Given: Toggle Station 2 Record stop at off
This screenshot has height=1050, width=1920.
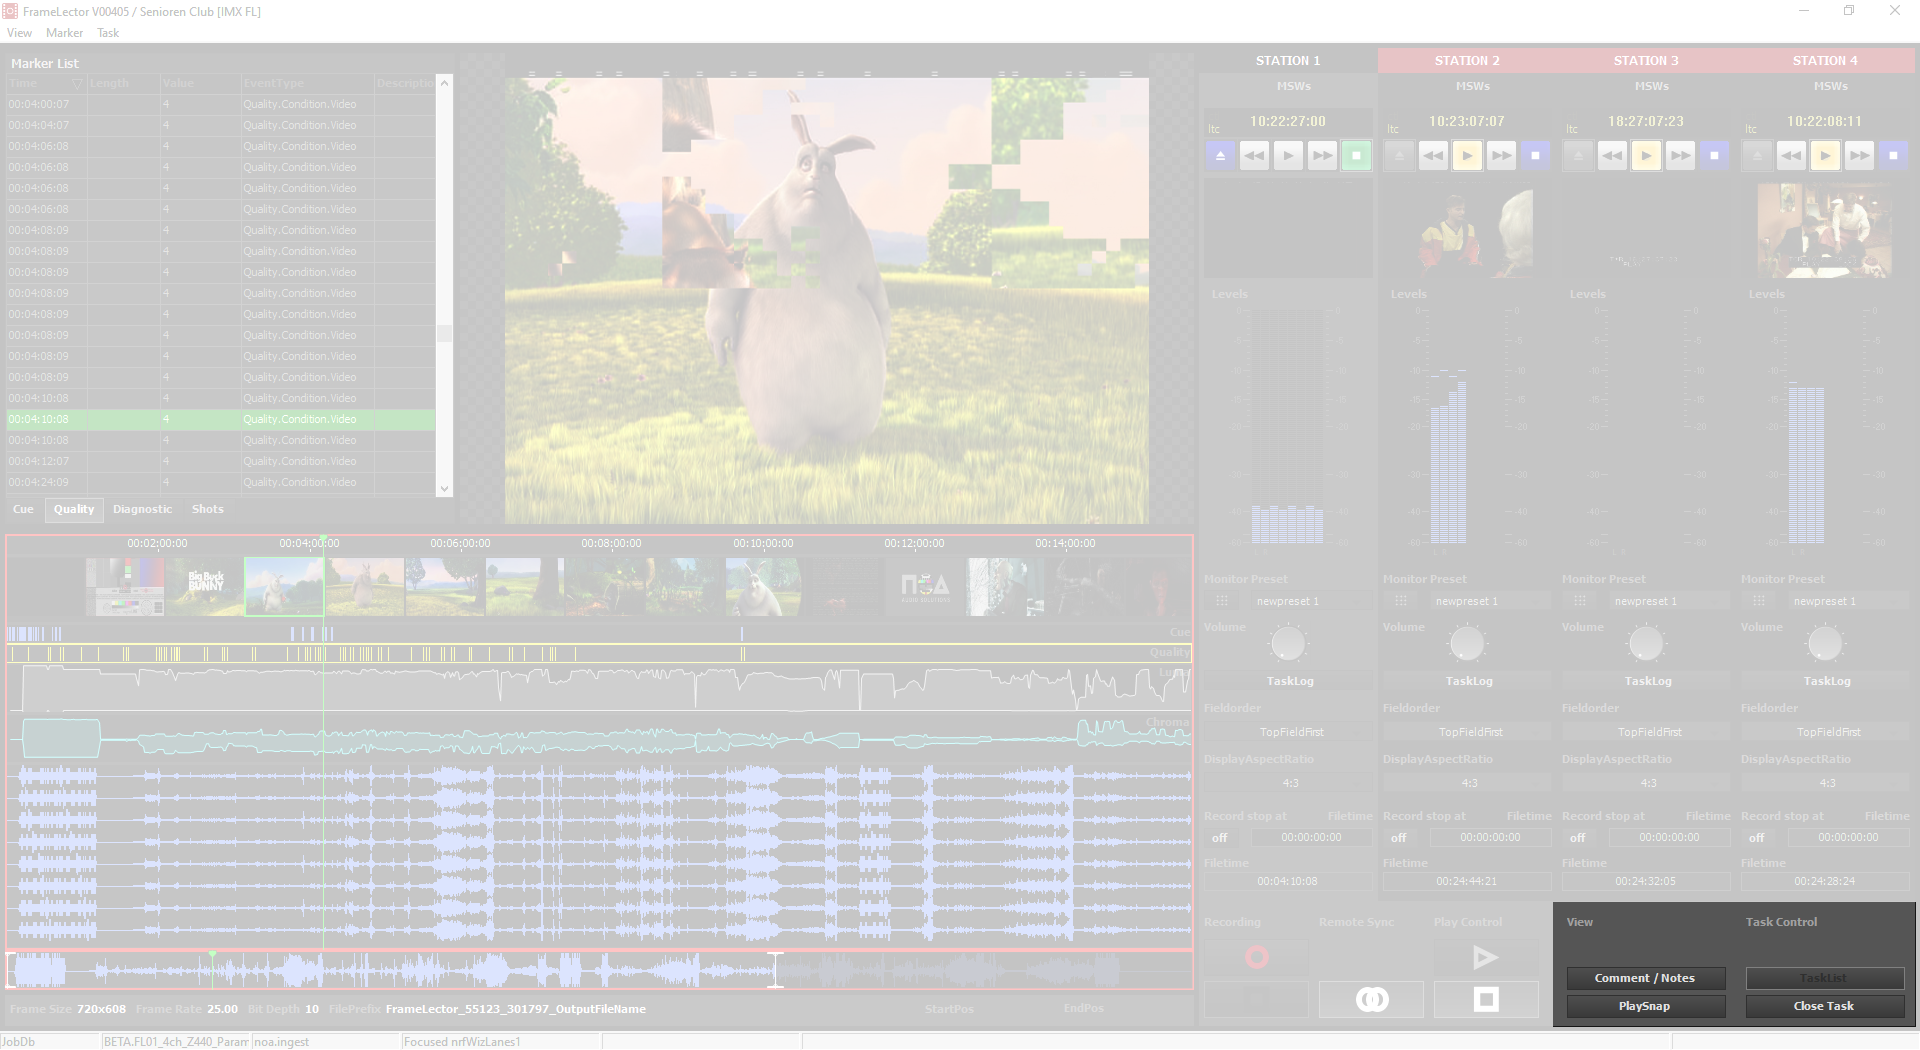Looking at the screenshot, I should click(1399, 838).
